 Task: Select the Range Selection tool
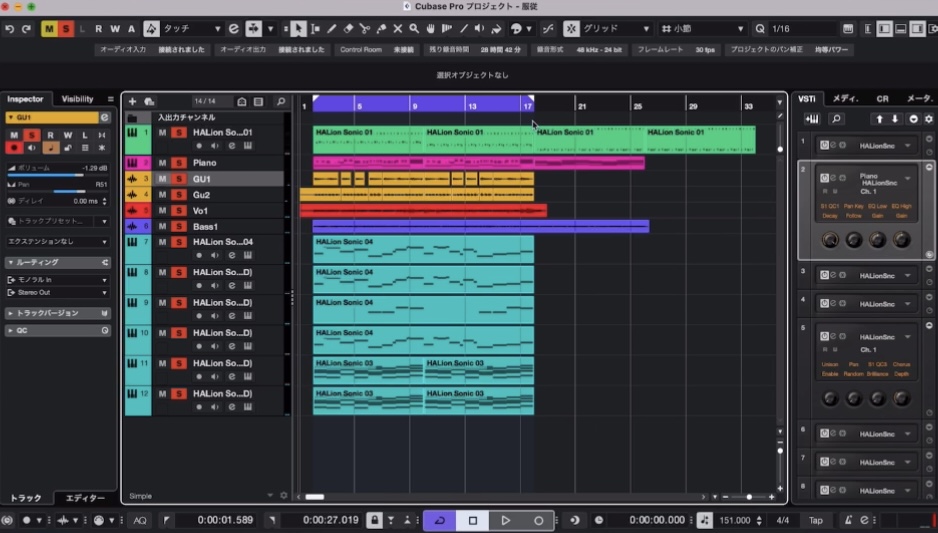coord(315,29)
